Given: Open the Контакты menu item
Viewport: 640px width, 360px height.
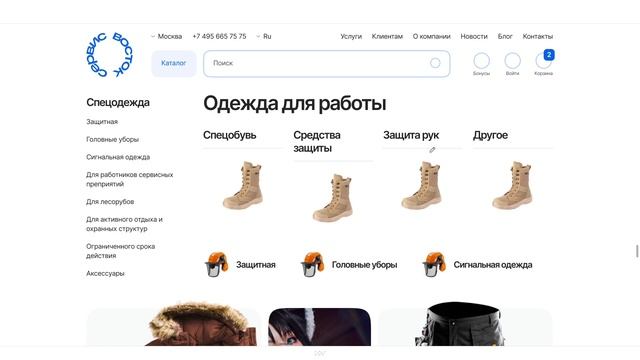Looking at the screenshot, I should [x=538, y=36].
